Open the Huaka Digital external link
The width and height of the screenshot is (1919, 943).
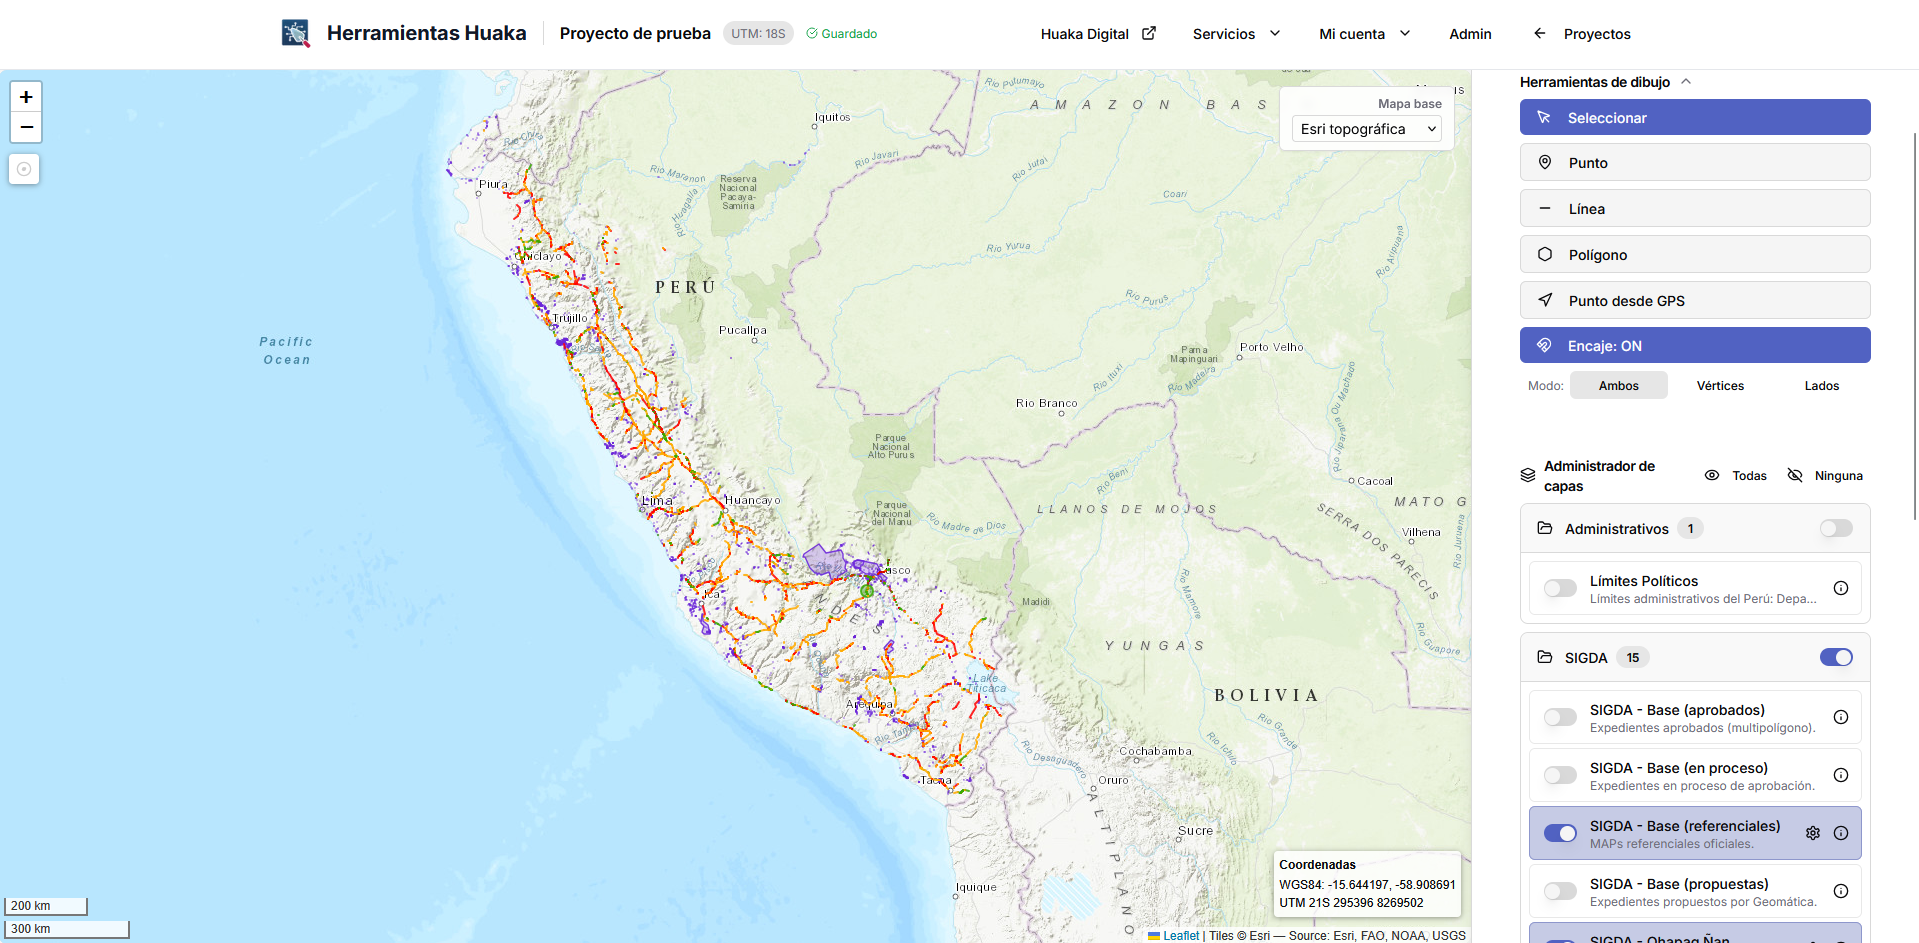1097,34
